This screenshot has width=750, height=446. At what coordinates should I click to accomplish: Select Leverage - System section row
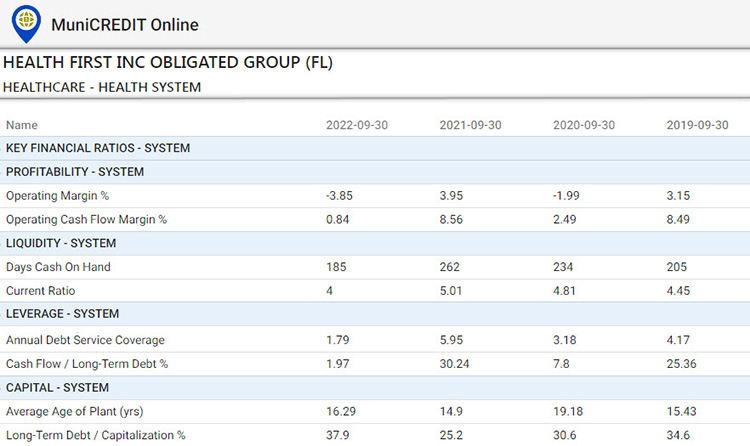pyautogui.click(x=375, y=314)
